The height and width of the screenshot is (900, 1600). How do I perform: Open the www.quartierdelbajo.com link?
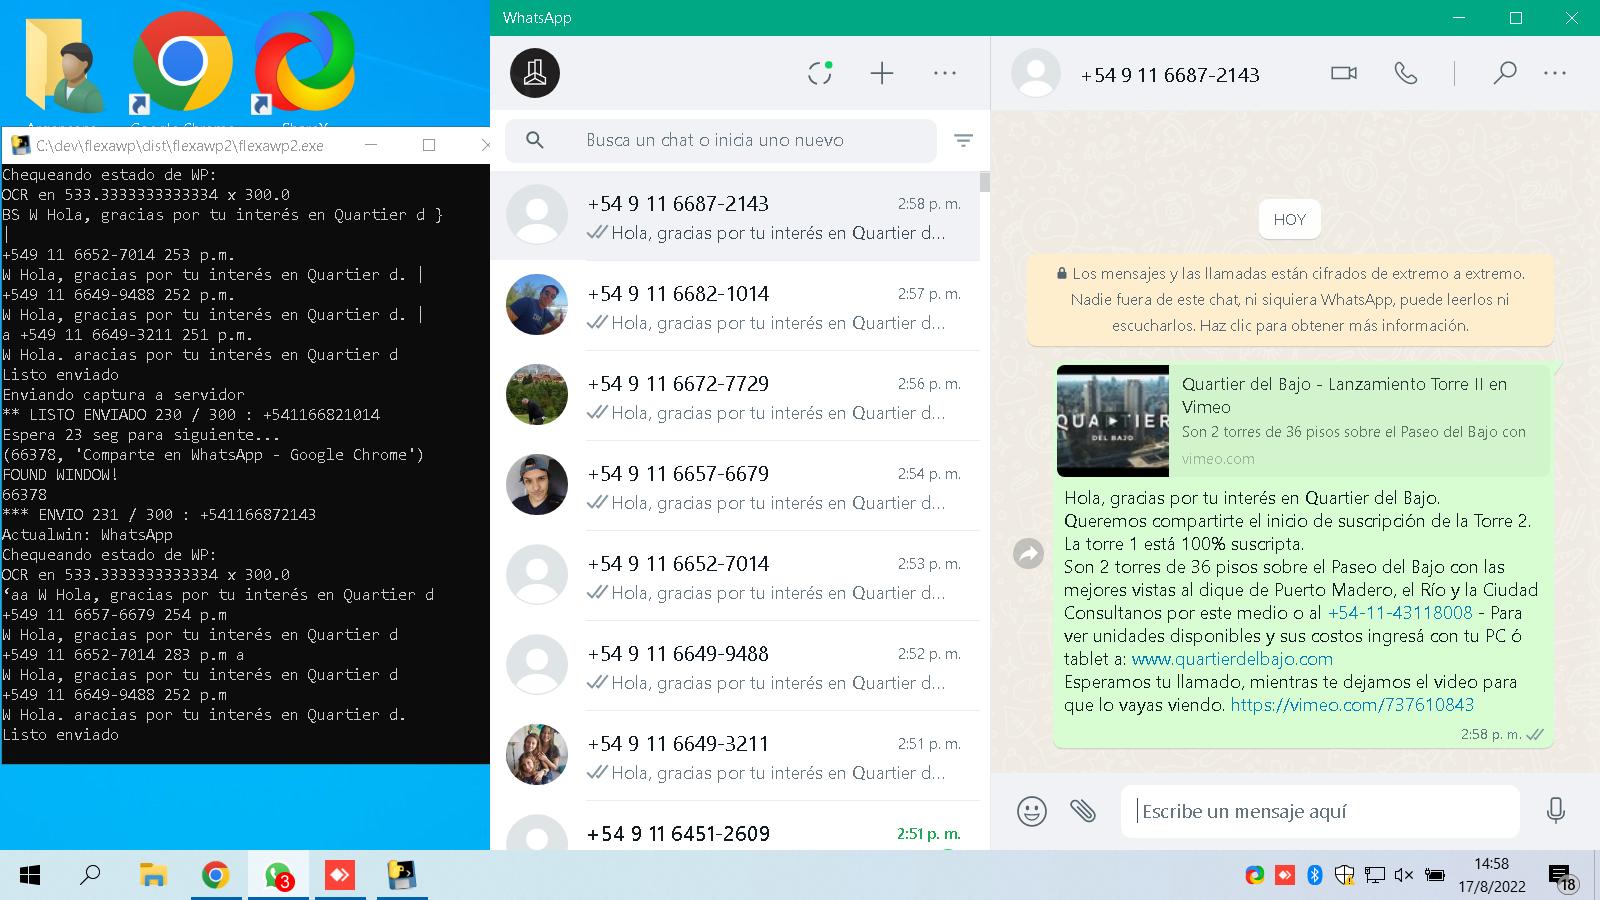[1232, 659]
